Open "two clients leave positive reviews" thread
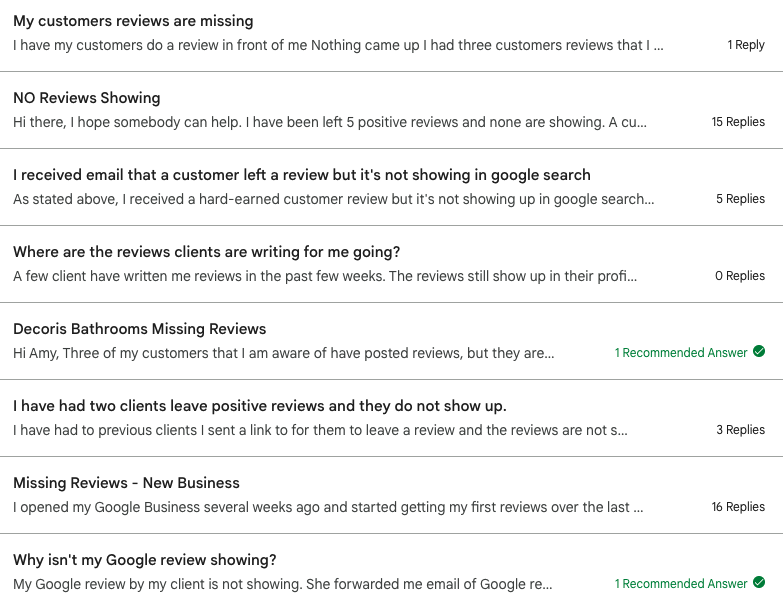This screenshot has height=607, width=783. [x=260, y=406]
